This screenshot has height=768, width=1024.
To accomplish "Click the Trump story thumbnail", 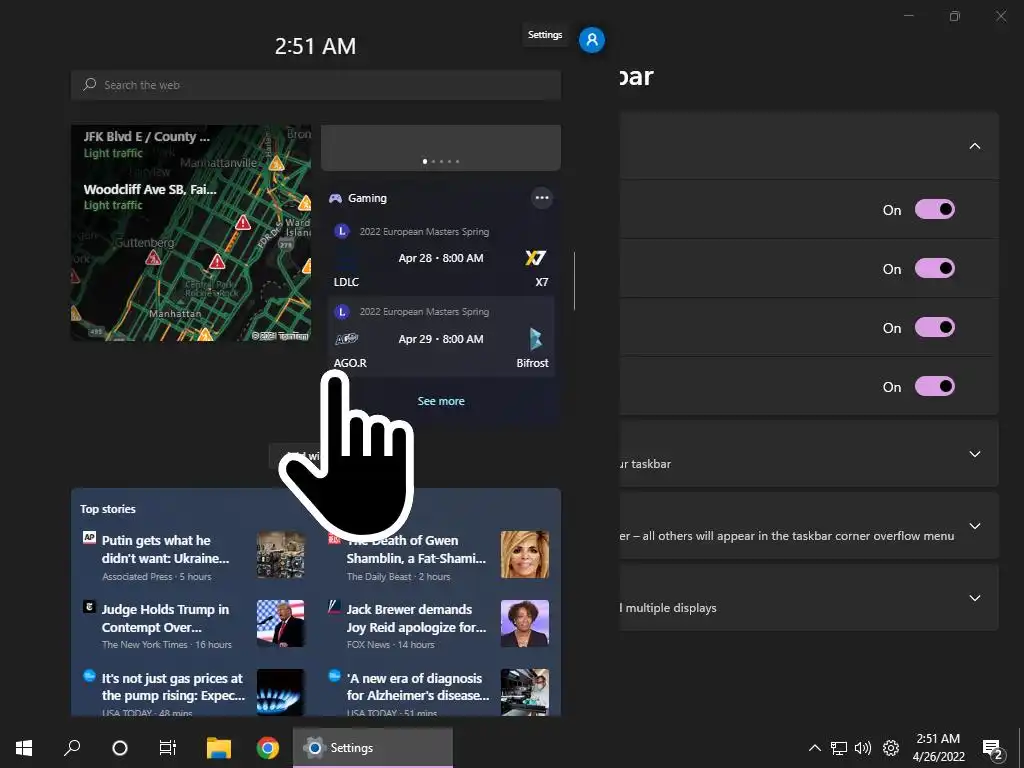I will point(280,623).
